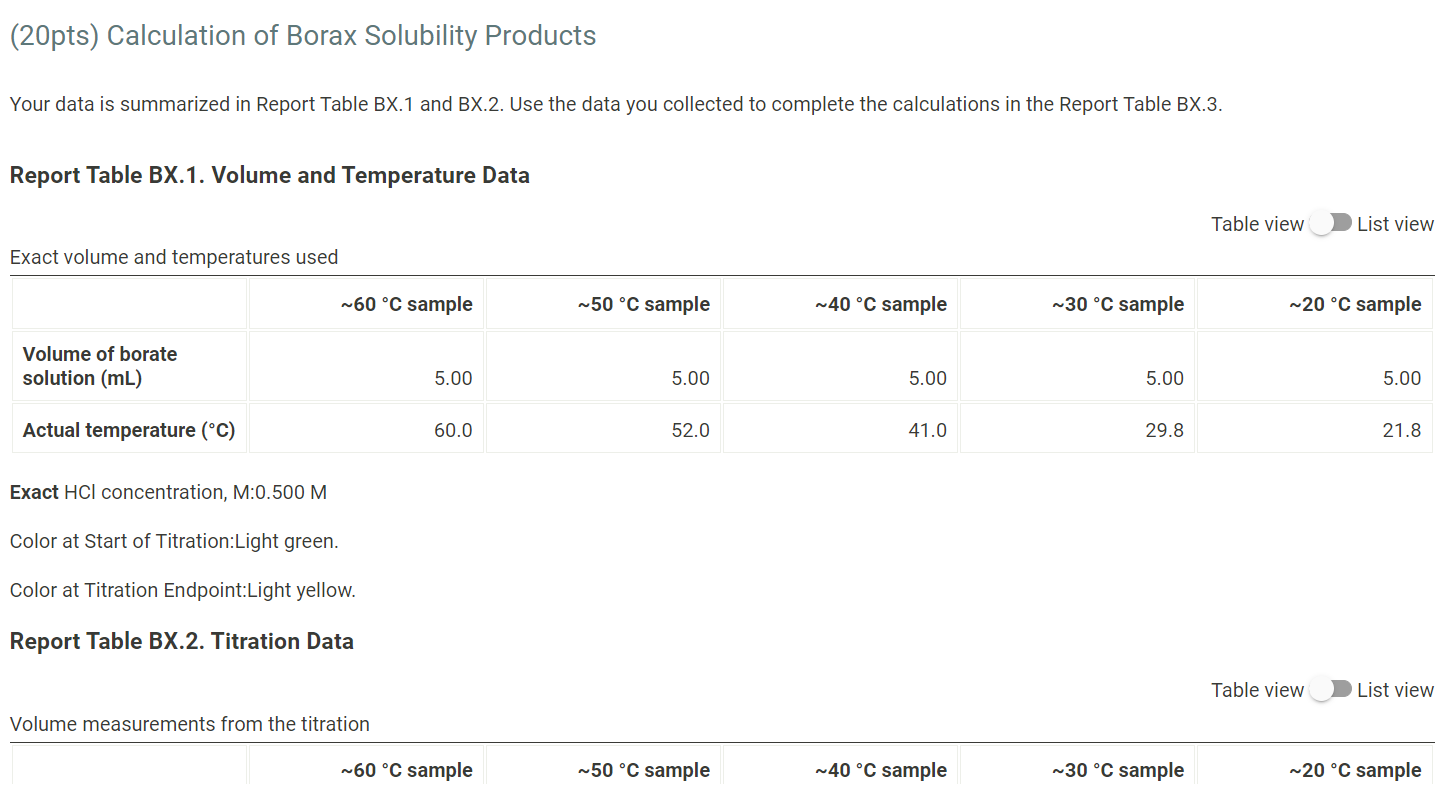Switch BX.2 table to List view

coord(1331,689)
